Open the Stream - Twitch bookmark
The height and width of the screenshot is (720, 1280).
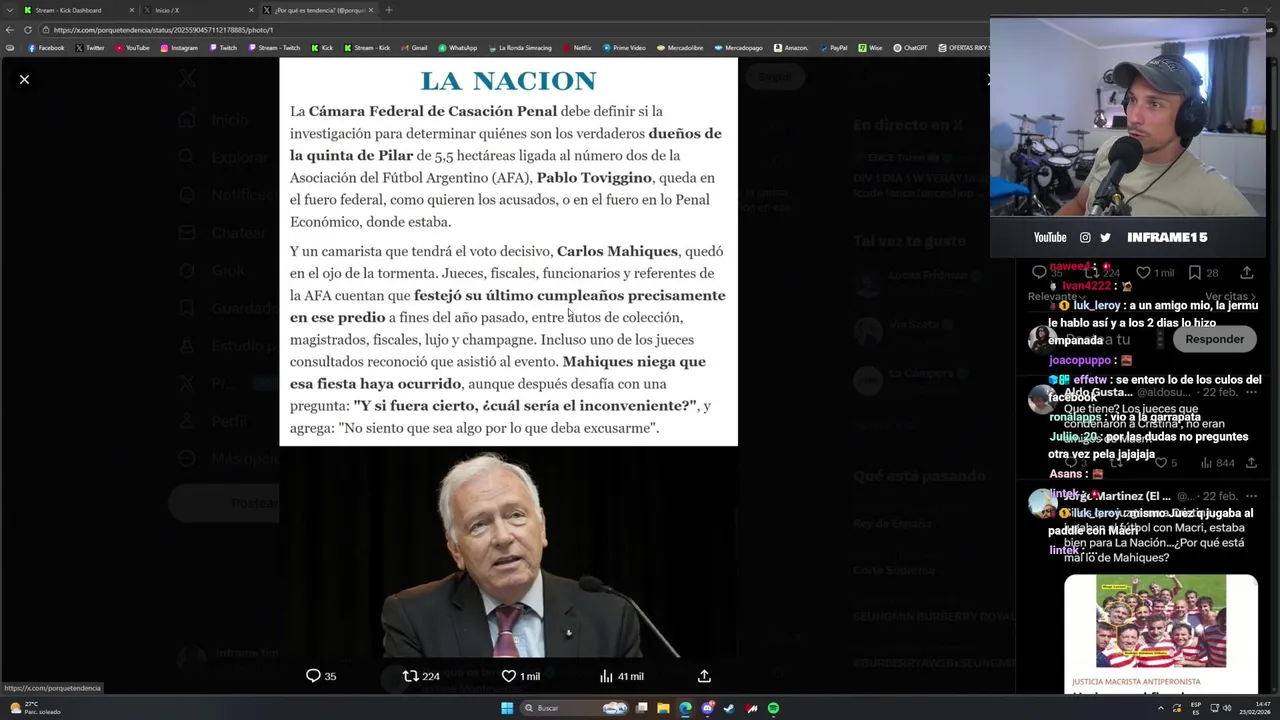tap(273, 48)
